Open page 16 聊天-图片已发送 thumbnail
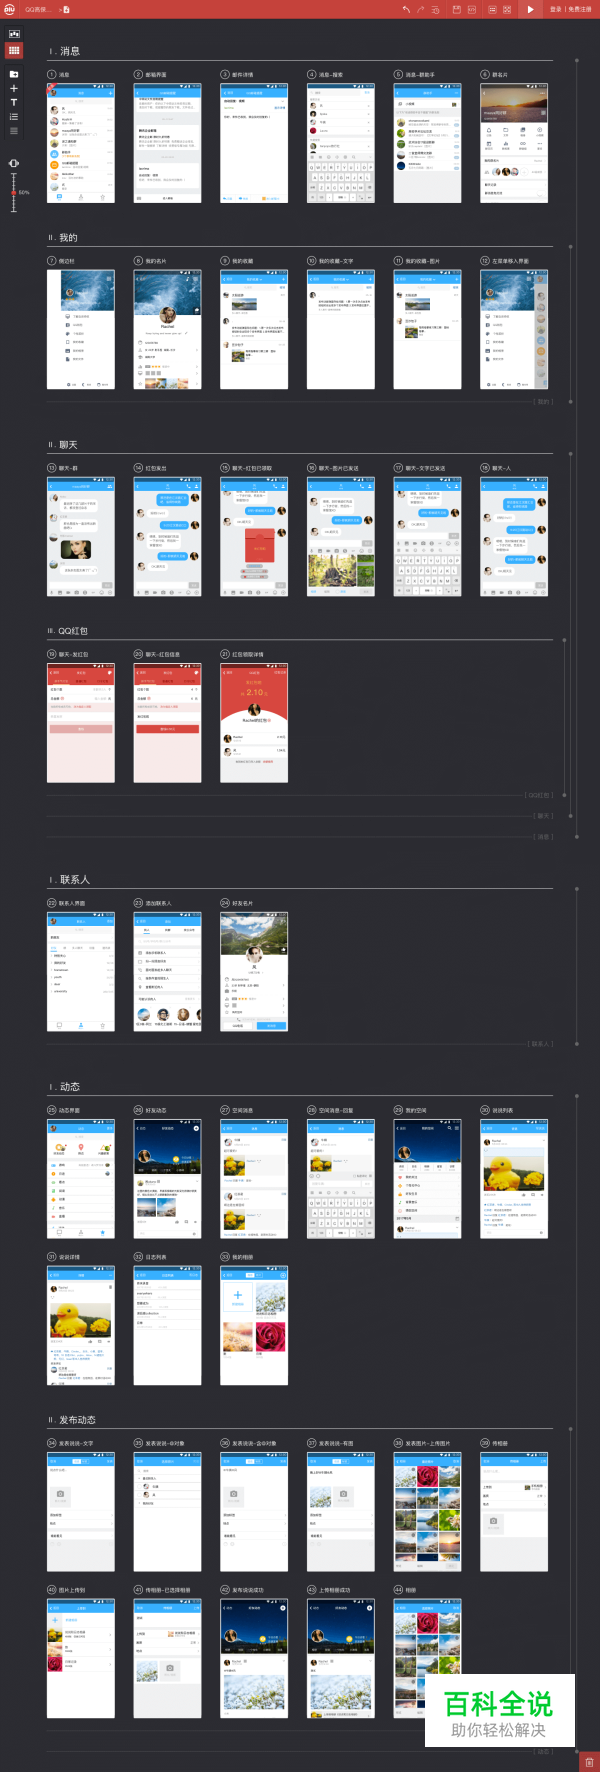The height and width of the screenshot is (1772, 600). [x=341, y=536]
